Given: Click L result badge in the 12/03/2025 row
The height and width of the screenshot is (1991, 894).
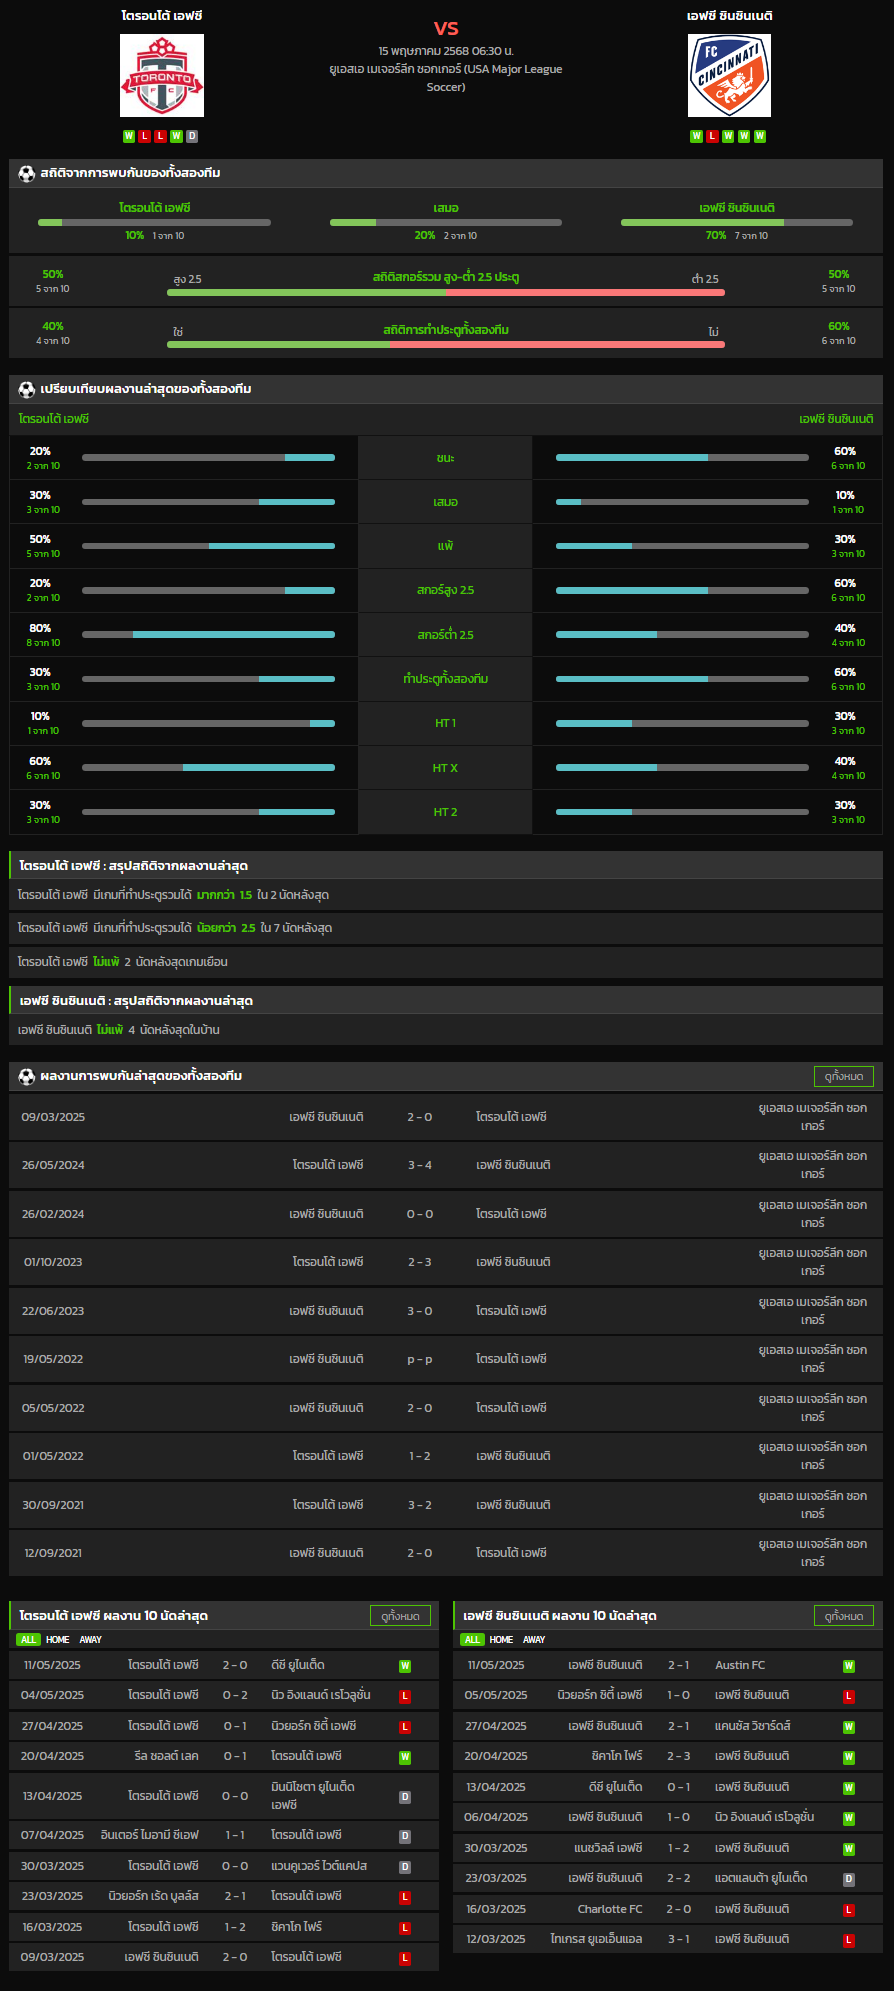Looking at the screenshot, I should [x=849, y=1940].
